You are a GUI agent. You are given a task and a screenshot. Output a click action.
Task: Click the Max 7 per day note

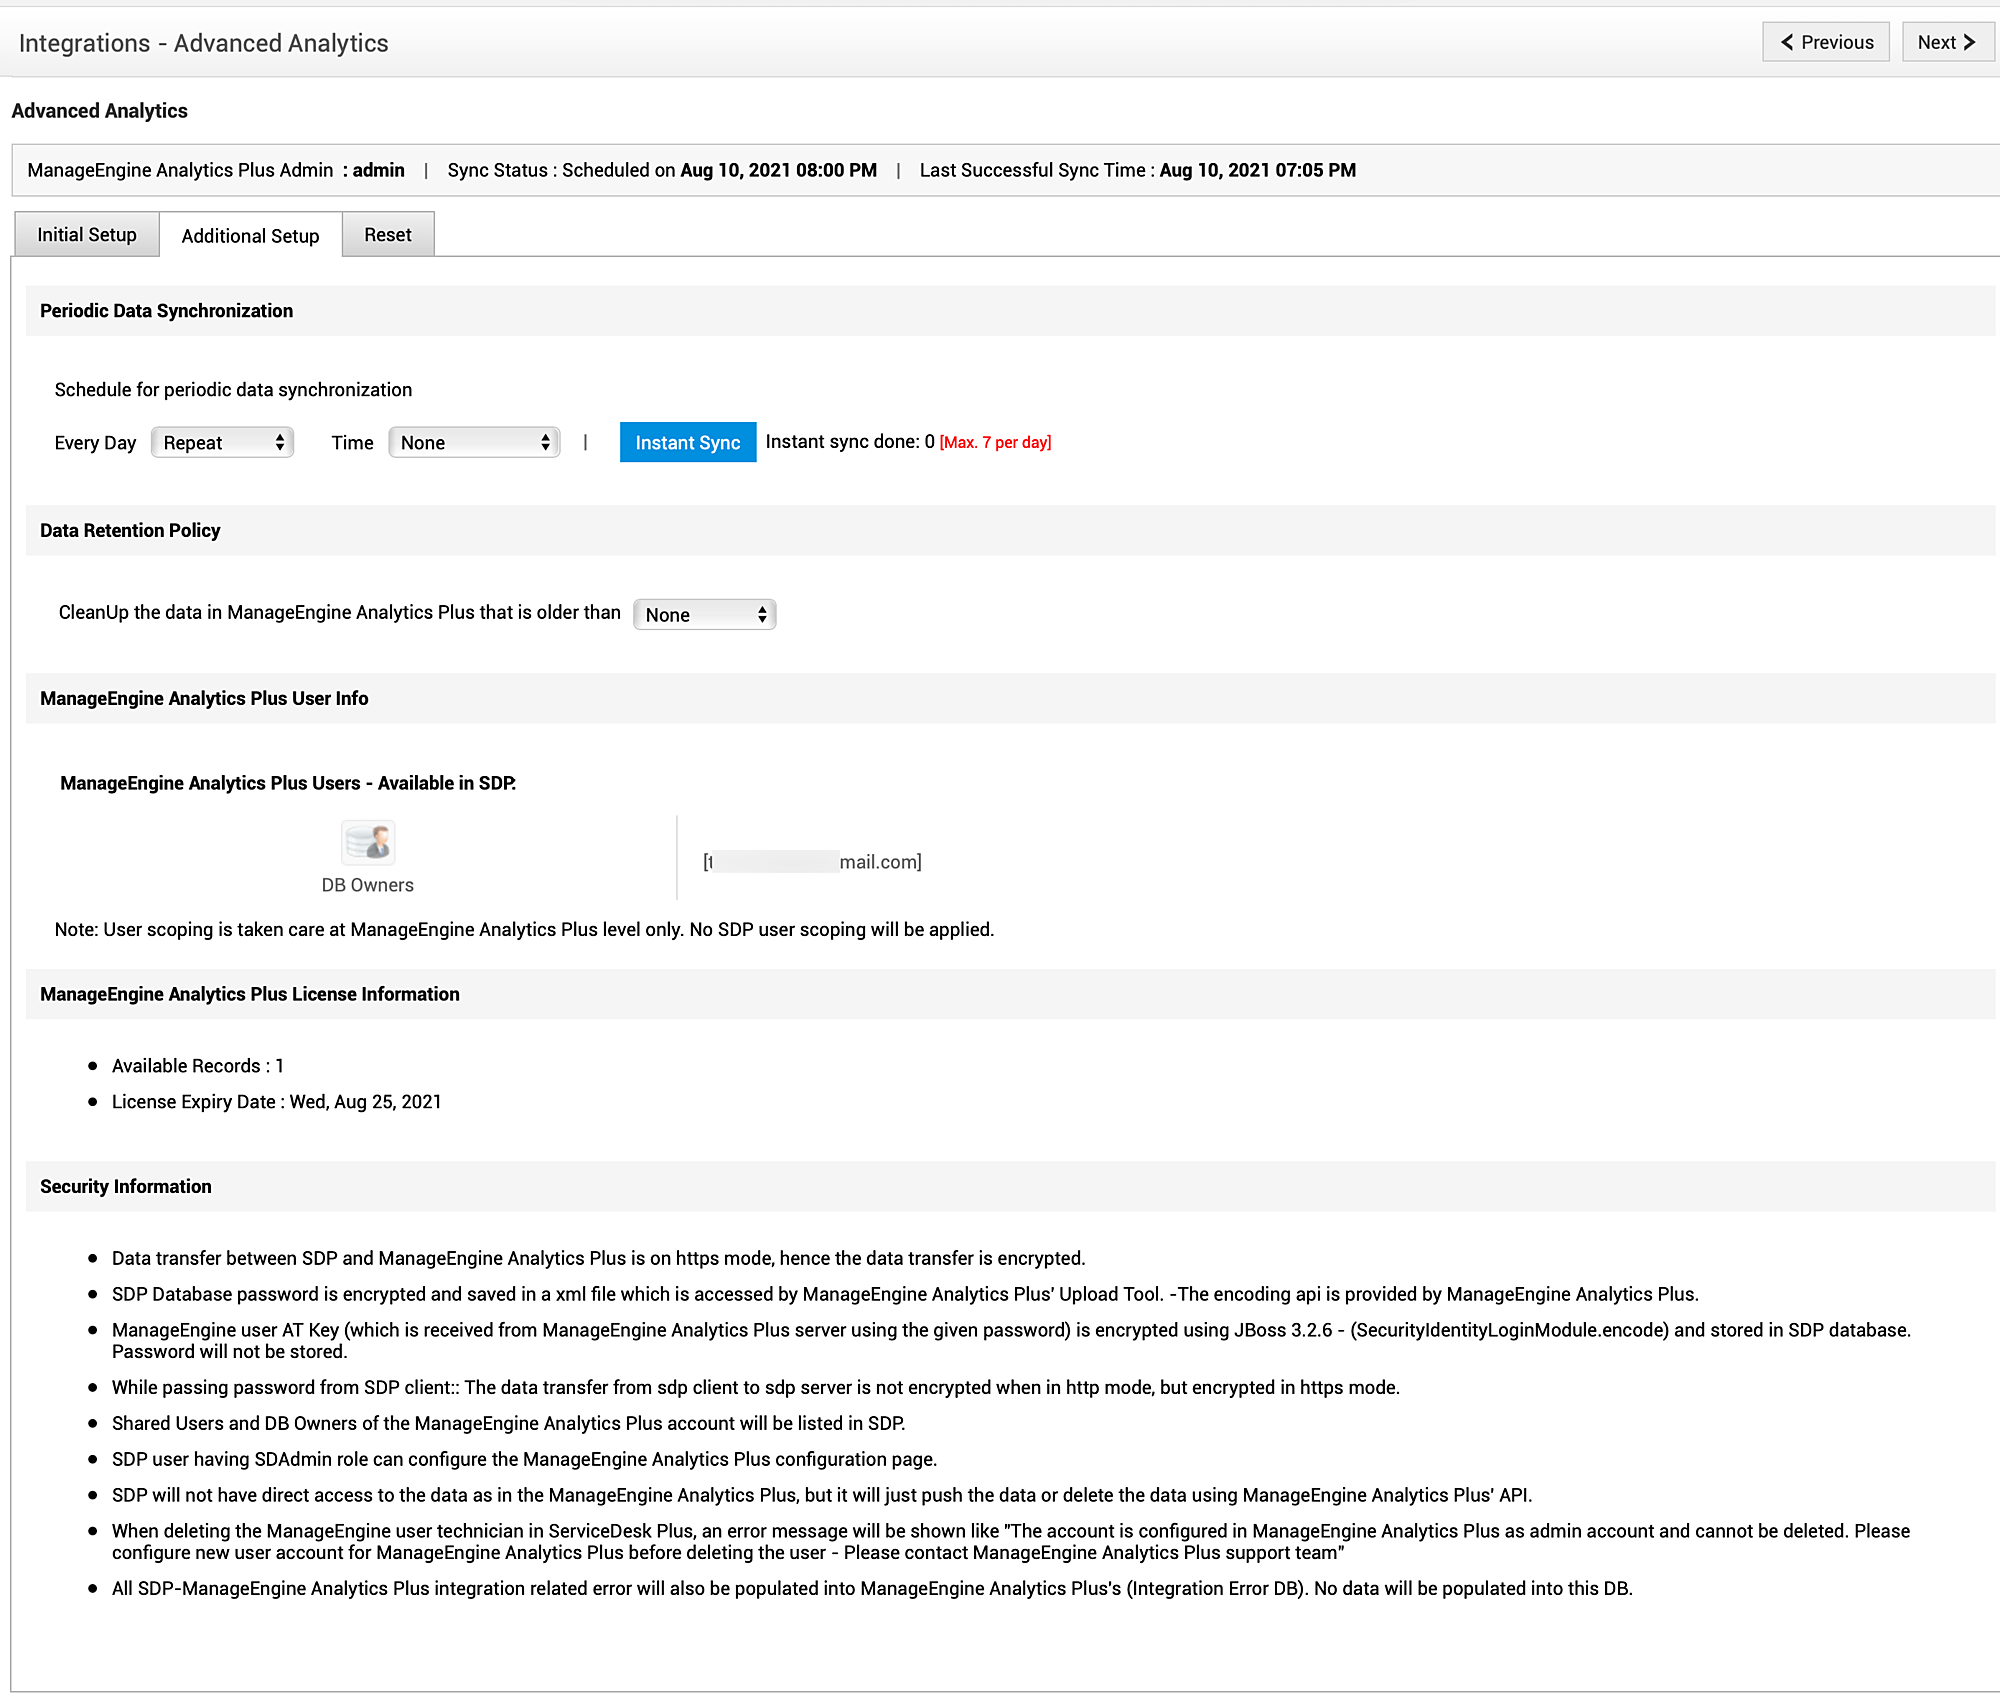pyautogui.click(x=995, y=442)
